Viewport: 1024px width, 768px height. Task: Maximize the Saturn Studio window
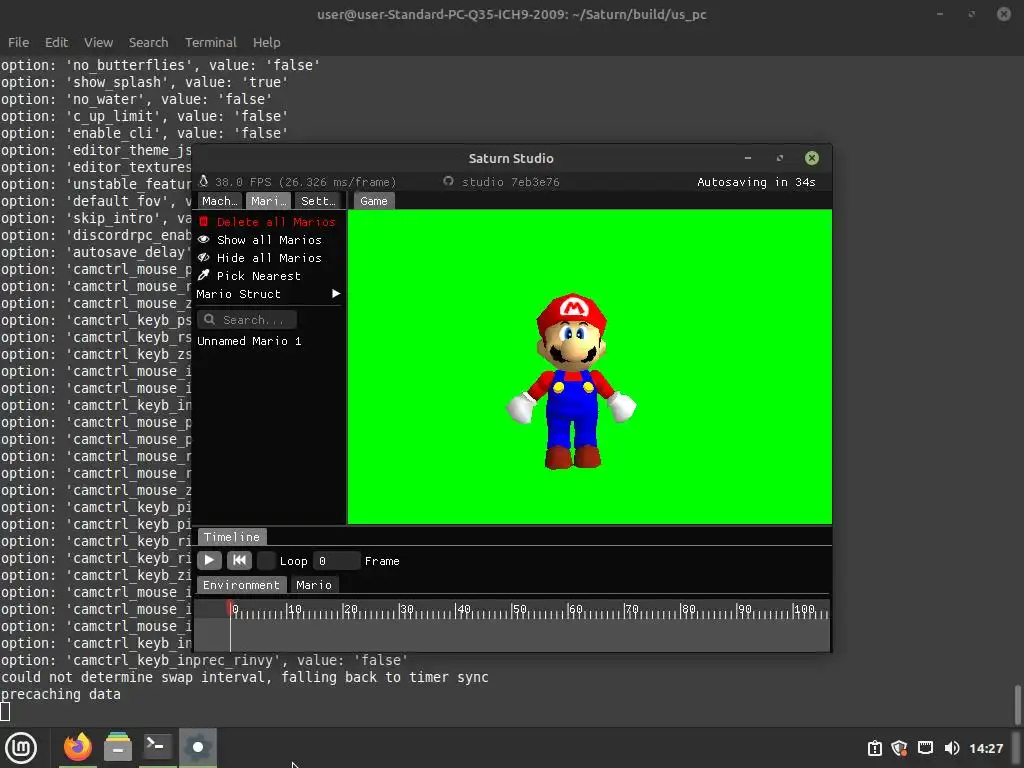[779, 158]
